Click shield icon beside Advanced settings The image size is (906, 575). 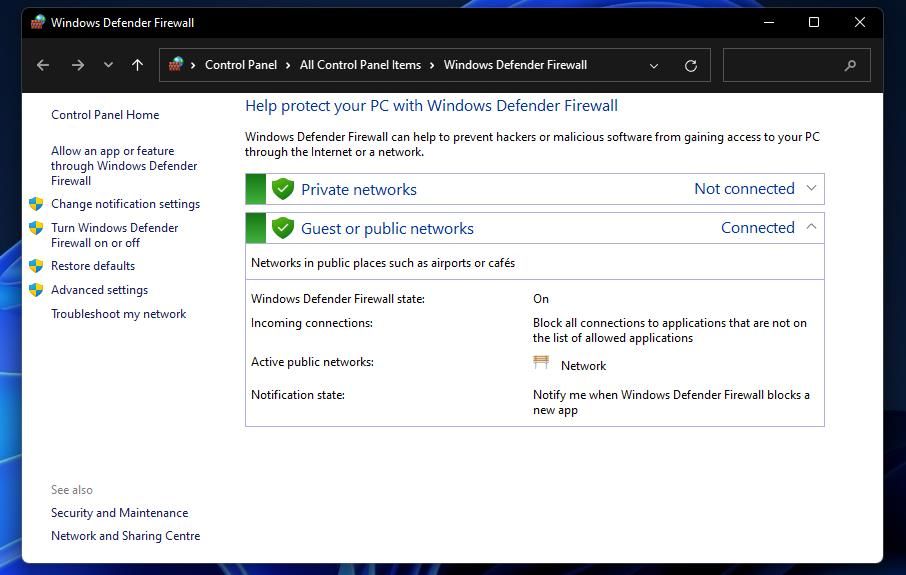[36, 290]
